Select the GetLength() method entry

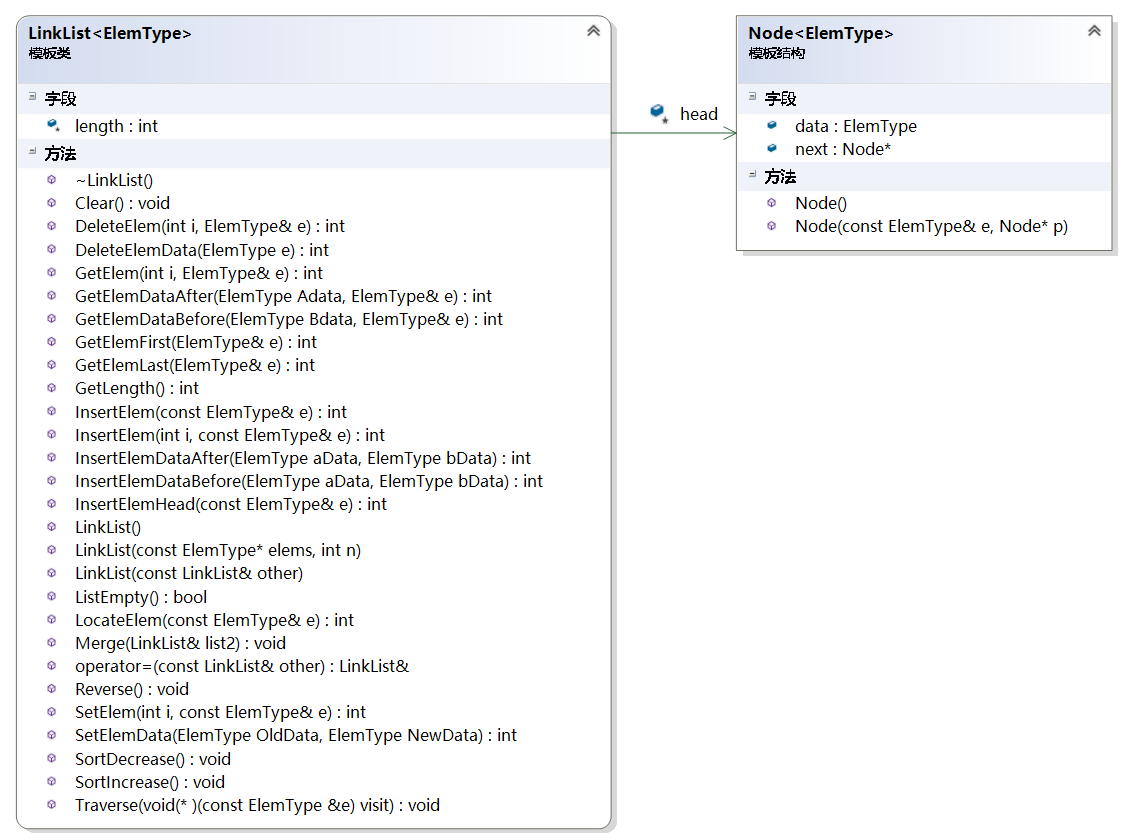click(136, 388)
